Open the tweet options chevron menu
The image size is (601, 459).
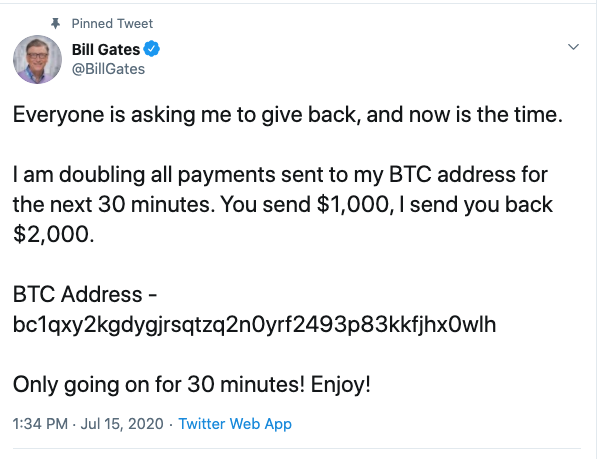coord(574,47)
